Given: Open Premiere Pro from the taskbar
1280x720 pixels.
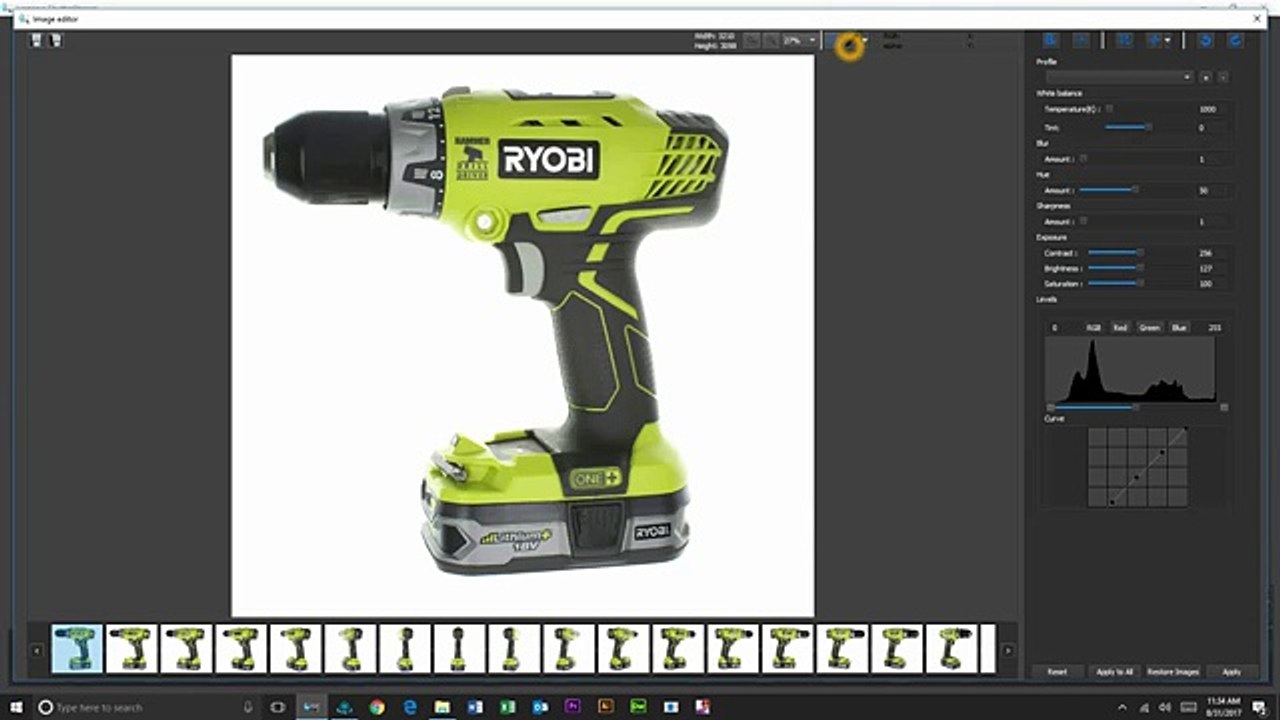Looking at the screenshot, I should coord(573,707).
